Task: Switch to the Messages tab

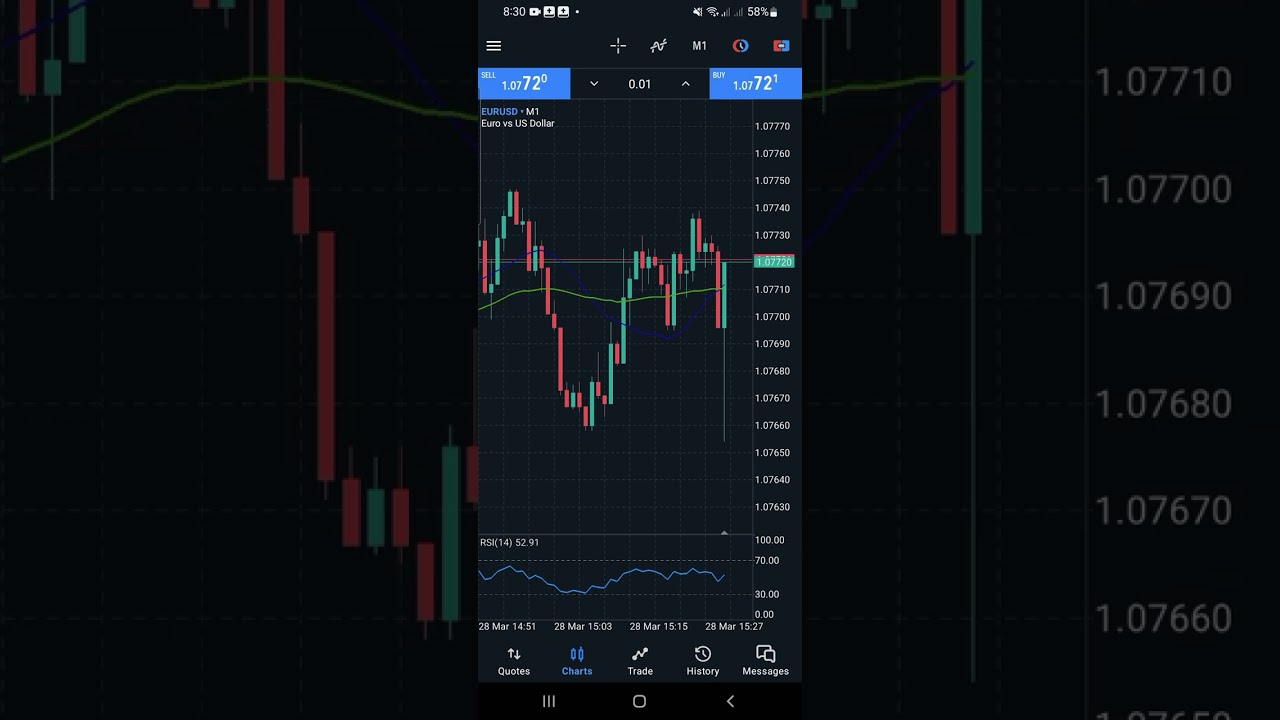Action: 766,661
